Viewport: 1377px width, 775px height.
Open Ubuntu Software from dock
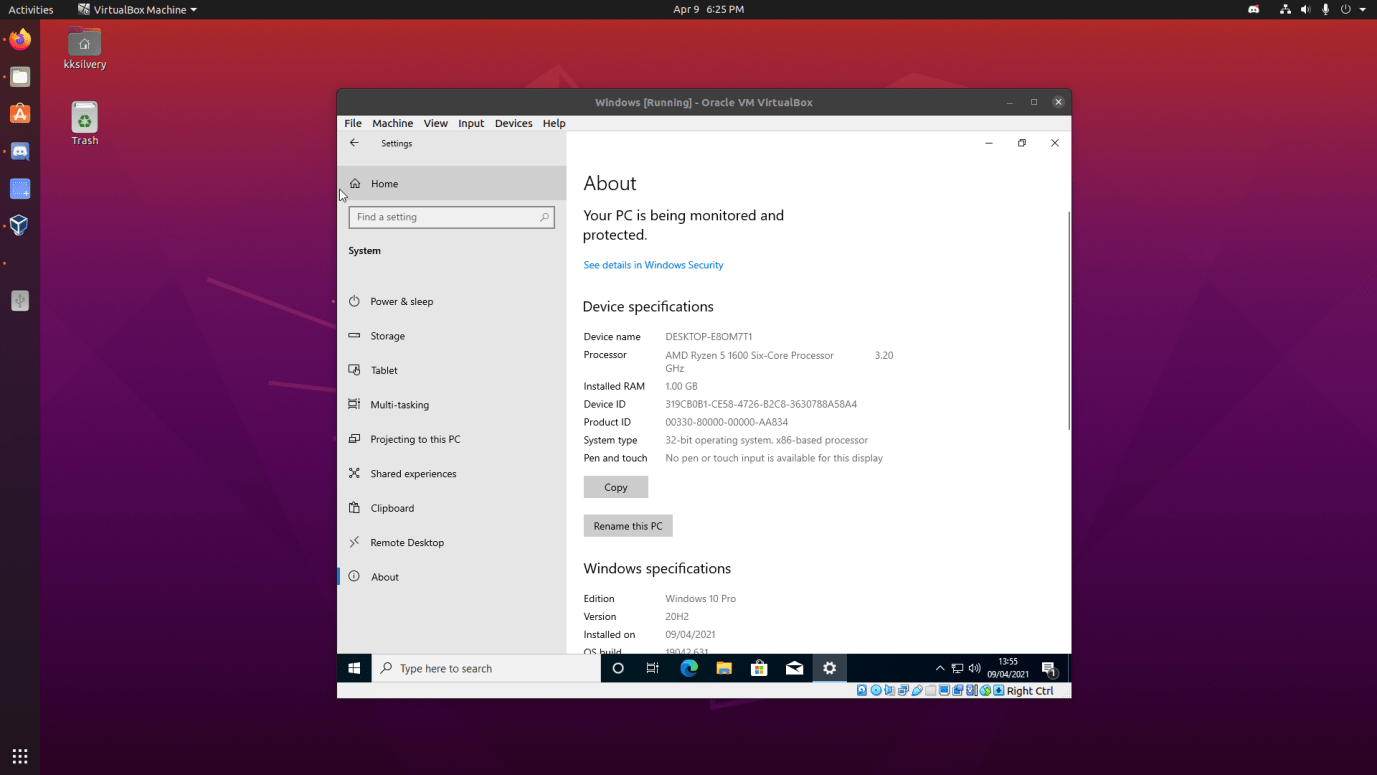point(20,114)
